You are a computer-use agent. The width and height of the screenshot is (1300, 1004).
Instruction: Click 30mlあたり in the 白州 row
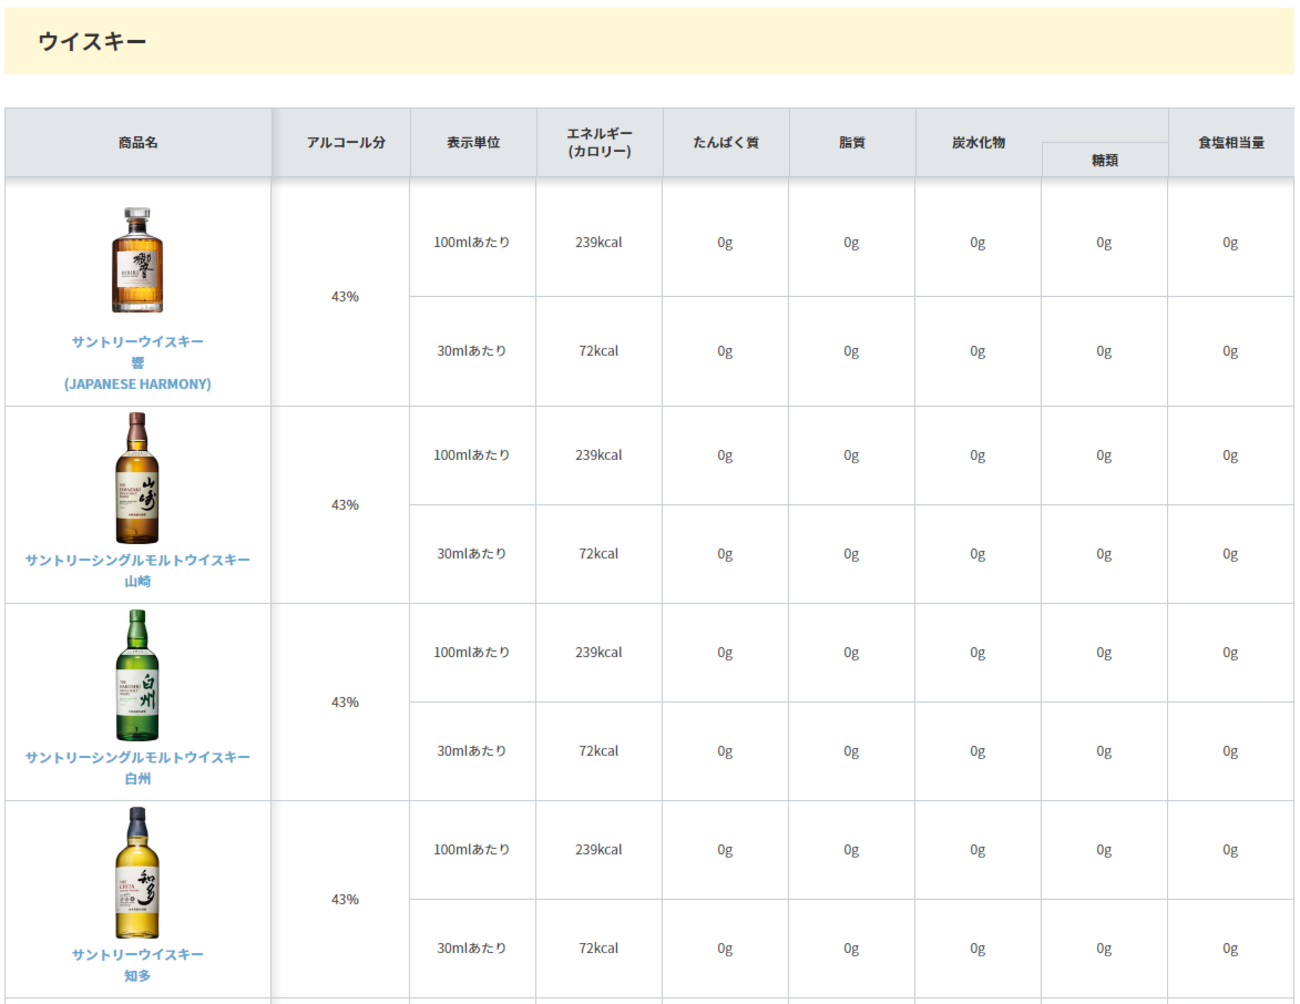click(472, 751)
